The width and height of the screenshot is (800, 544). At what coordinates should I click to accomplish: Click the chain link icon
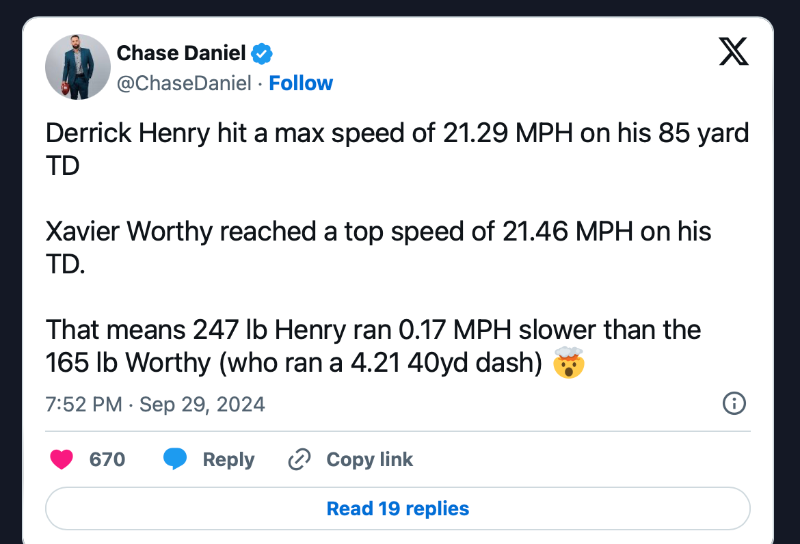(x=299, y=460)
